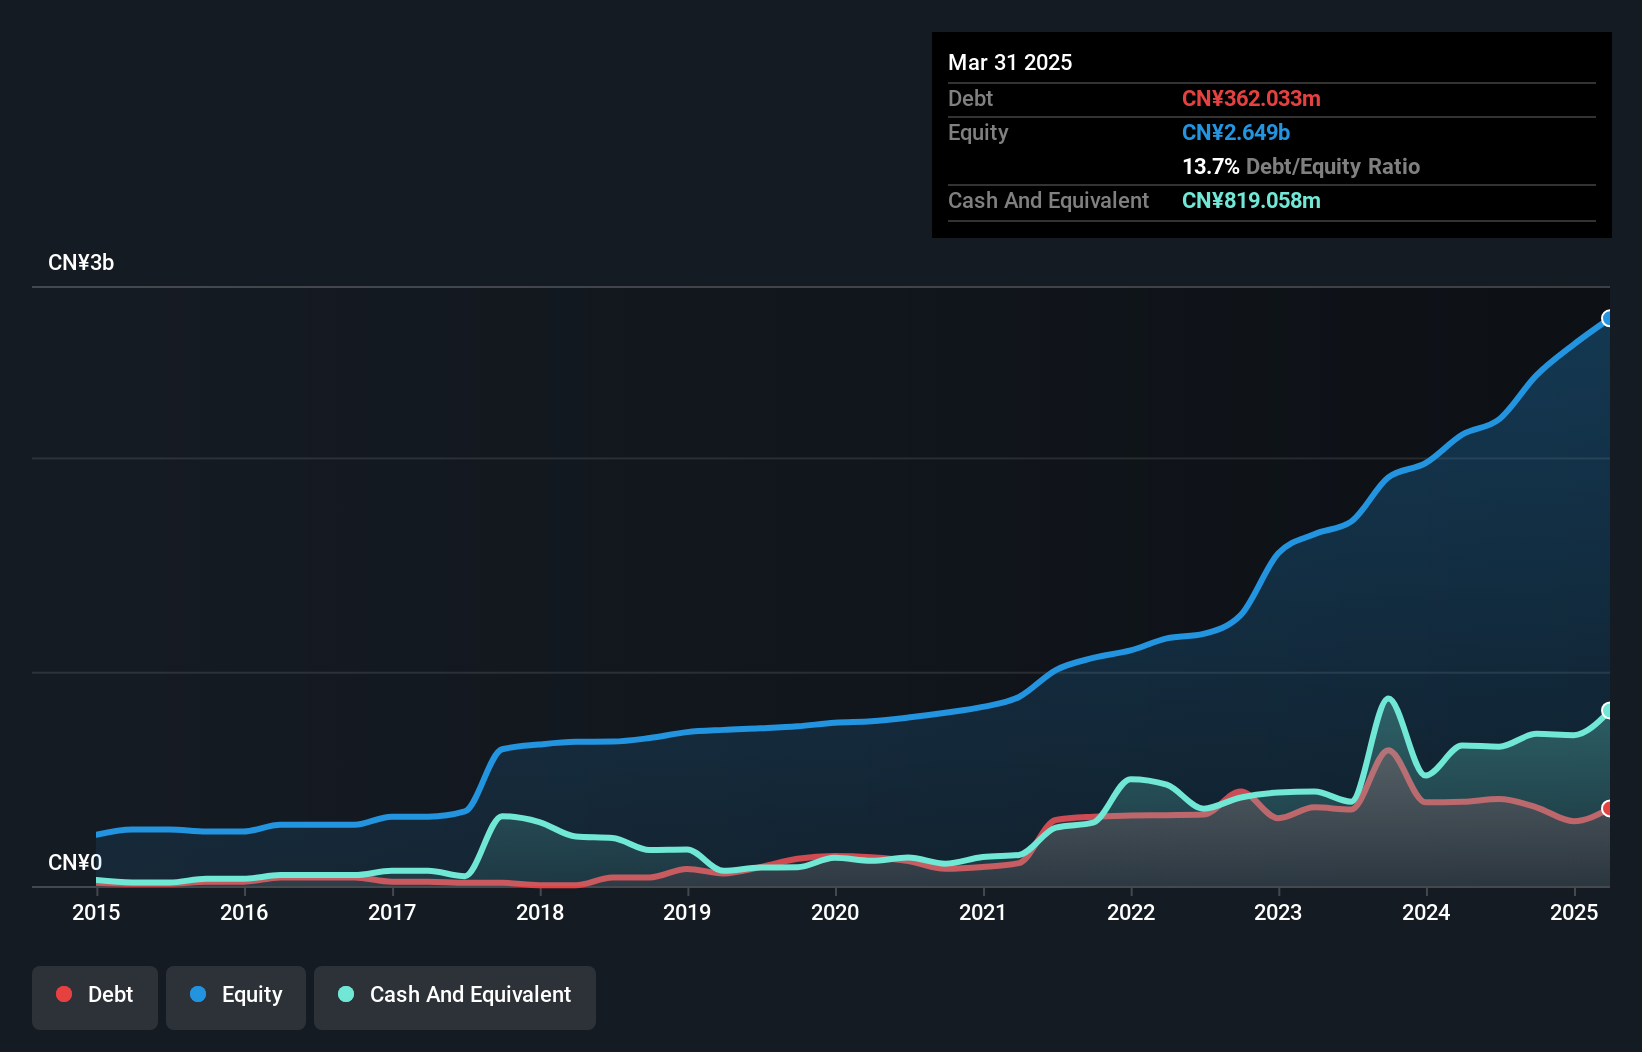Click the CN¥0 y-axis label
The height and width of the screenshot is (1052, 1642).
pyautogui.click(x=75, y=862)
